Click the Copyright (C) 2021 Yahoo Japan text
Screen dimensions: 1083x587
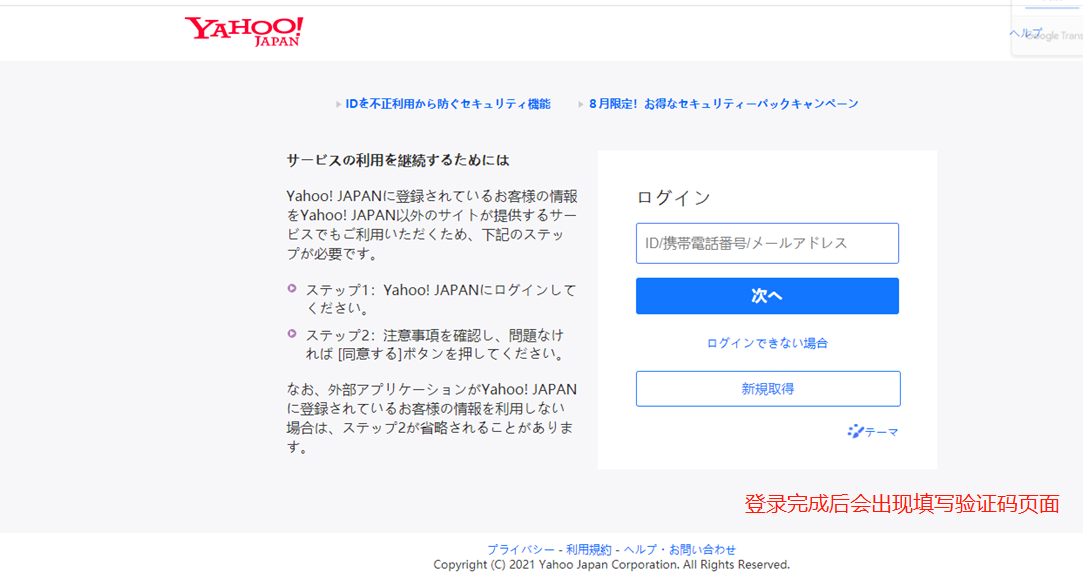coord(611,565)
